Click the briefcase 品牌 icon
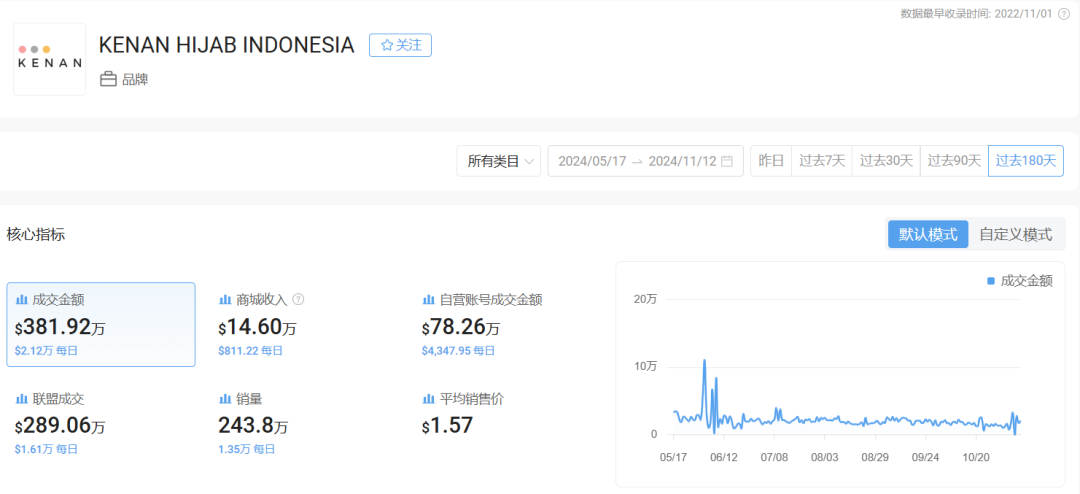 coord(108,79)
